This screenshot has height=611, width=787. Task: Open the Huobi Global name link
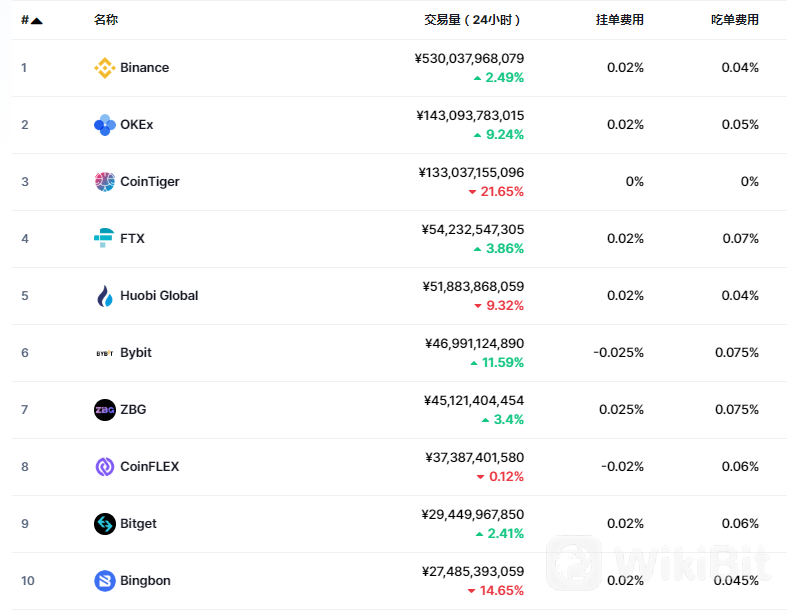(159, 296)
